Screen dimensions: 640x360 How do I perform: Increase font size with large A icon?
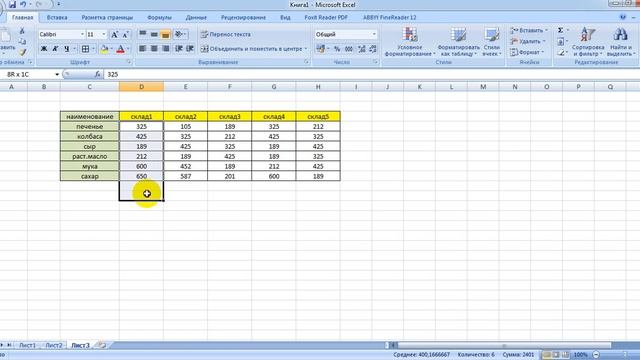(x=115, y=35)
